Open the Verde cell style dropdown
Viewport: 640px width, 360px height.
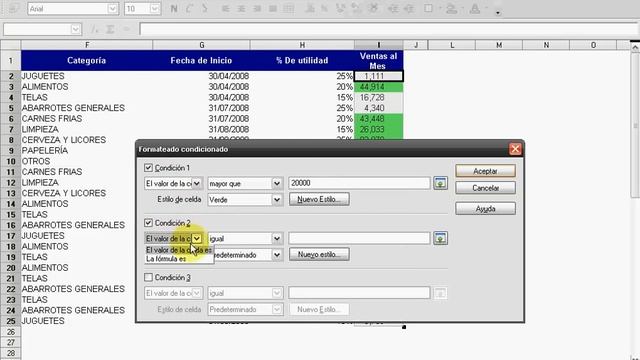[x=277, y=200]
